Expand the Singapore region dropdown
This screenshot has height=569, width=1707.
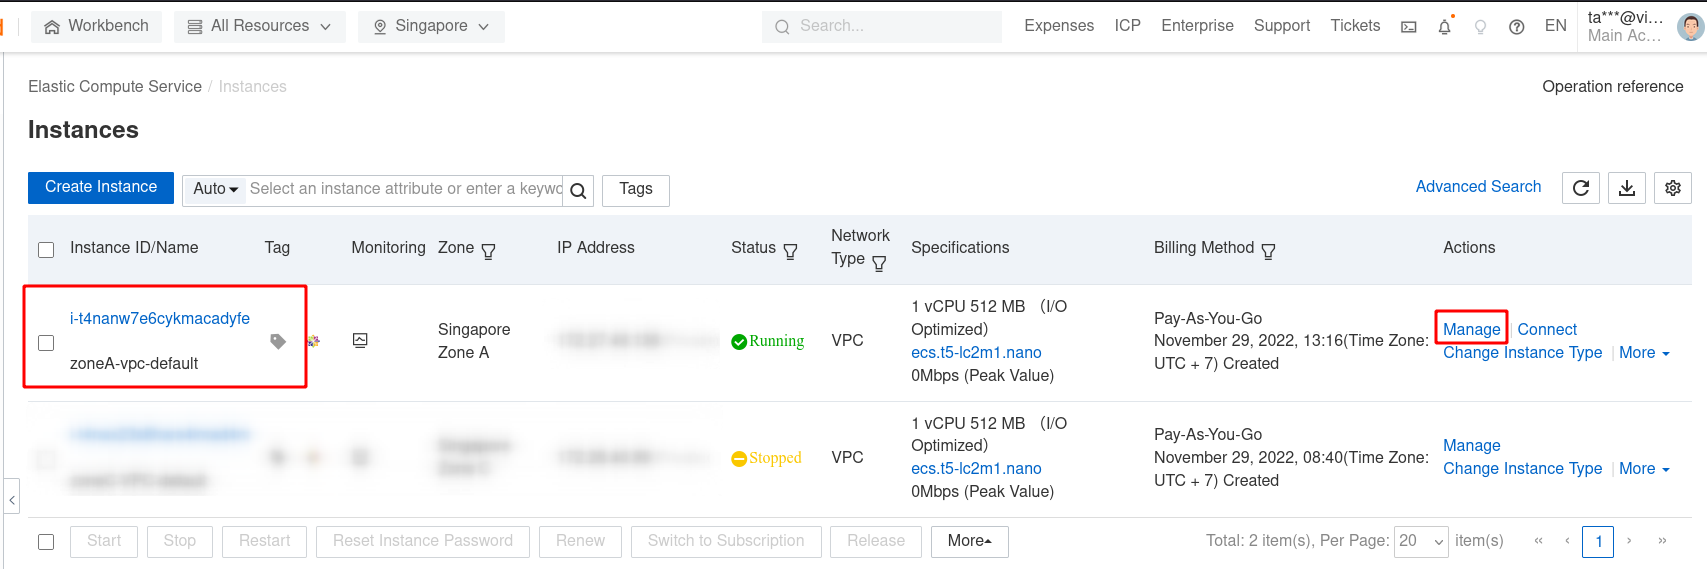(431, 26)
